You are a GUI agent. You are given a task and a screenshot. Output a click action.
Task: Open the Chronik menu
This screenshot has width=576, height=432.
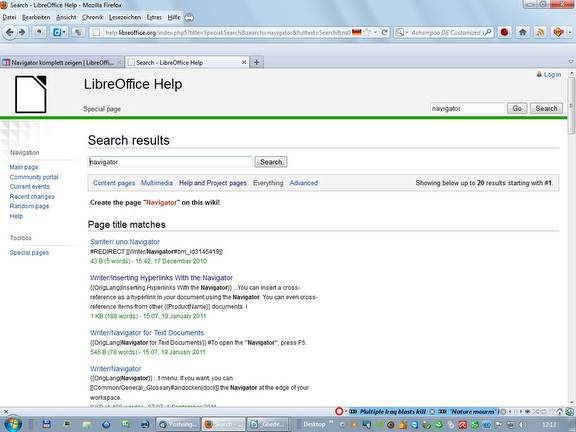[x=93, y=17]
